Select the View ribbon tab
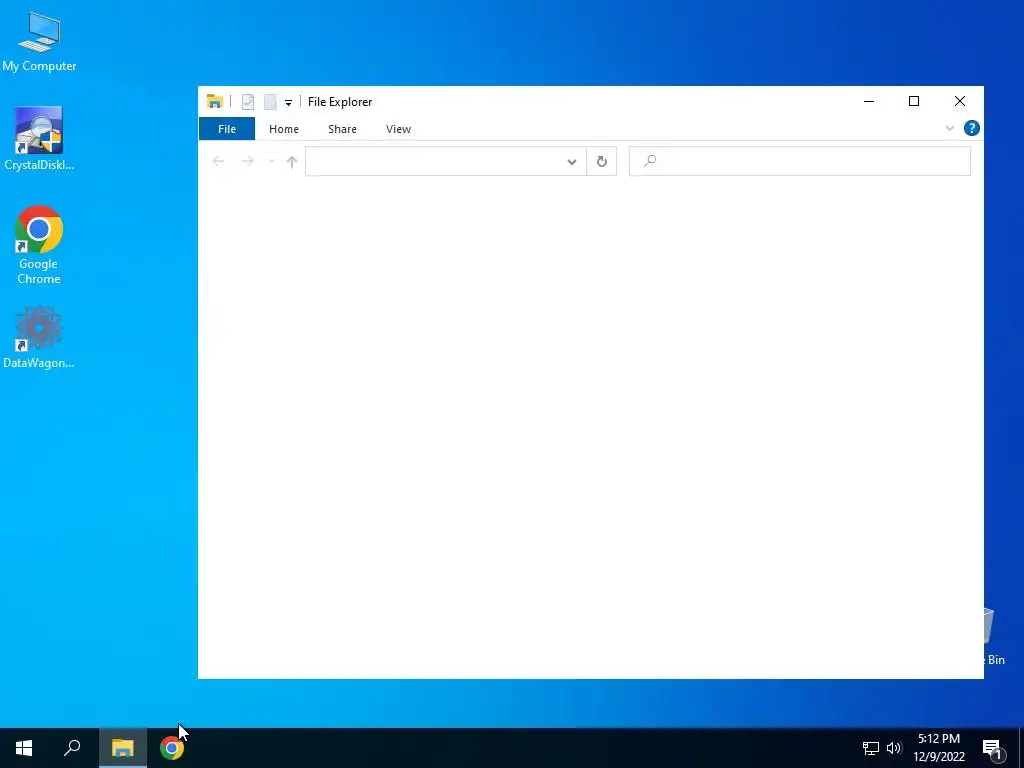The width and height of the screenshot is (1024, 768). tap(398, 129)
